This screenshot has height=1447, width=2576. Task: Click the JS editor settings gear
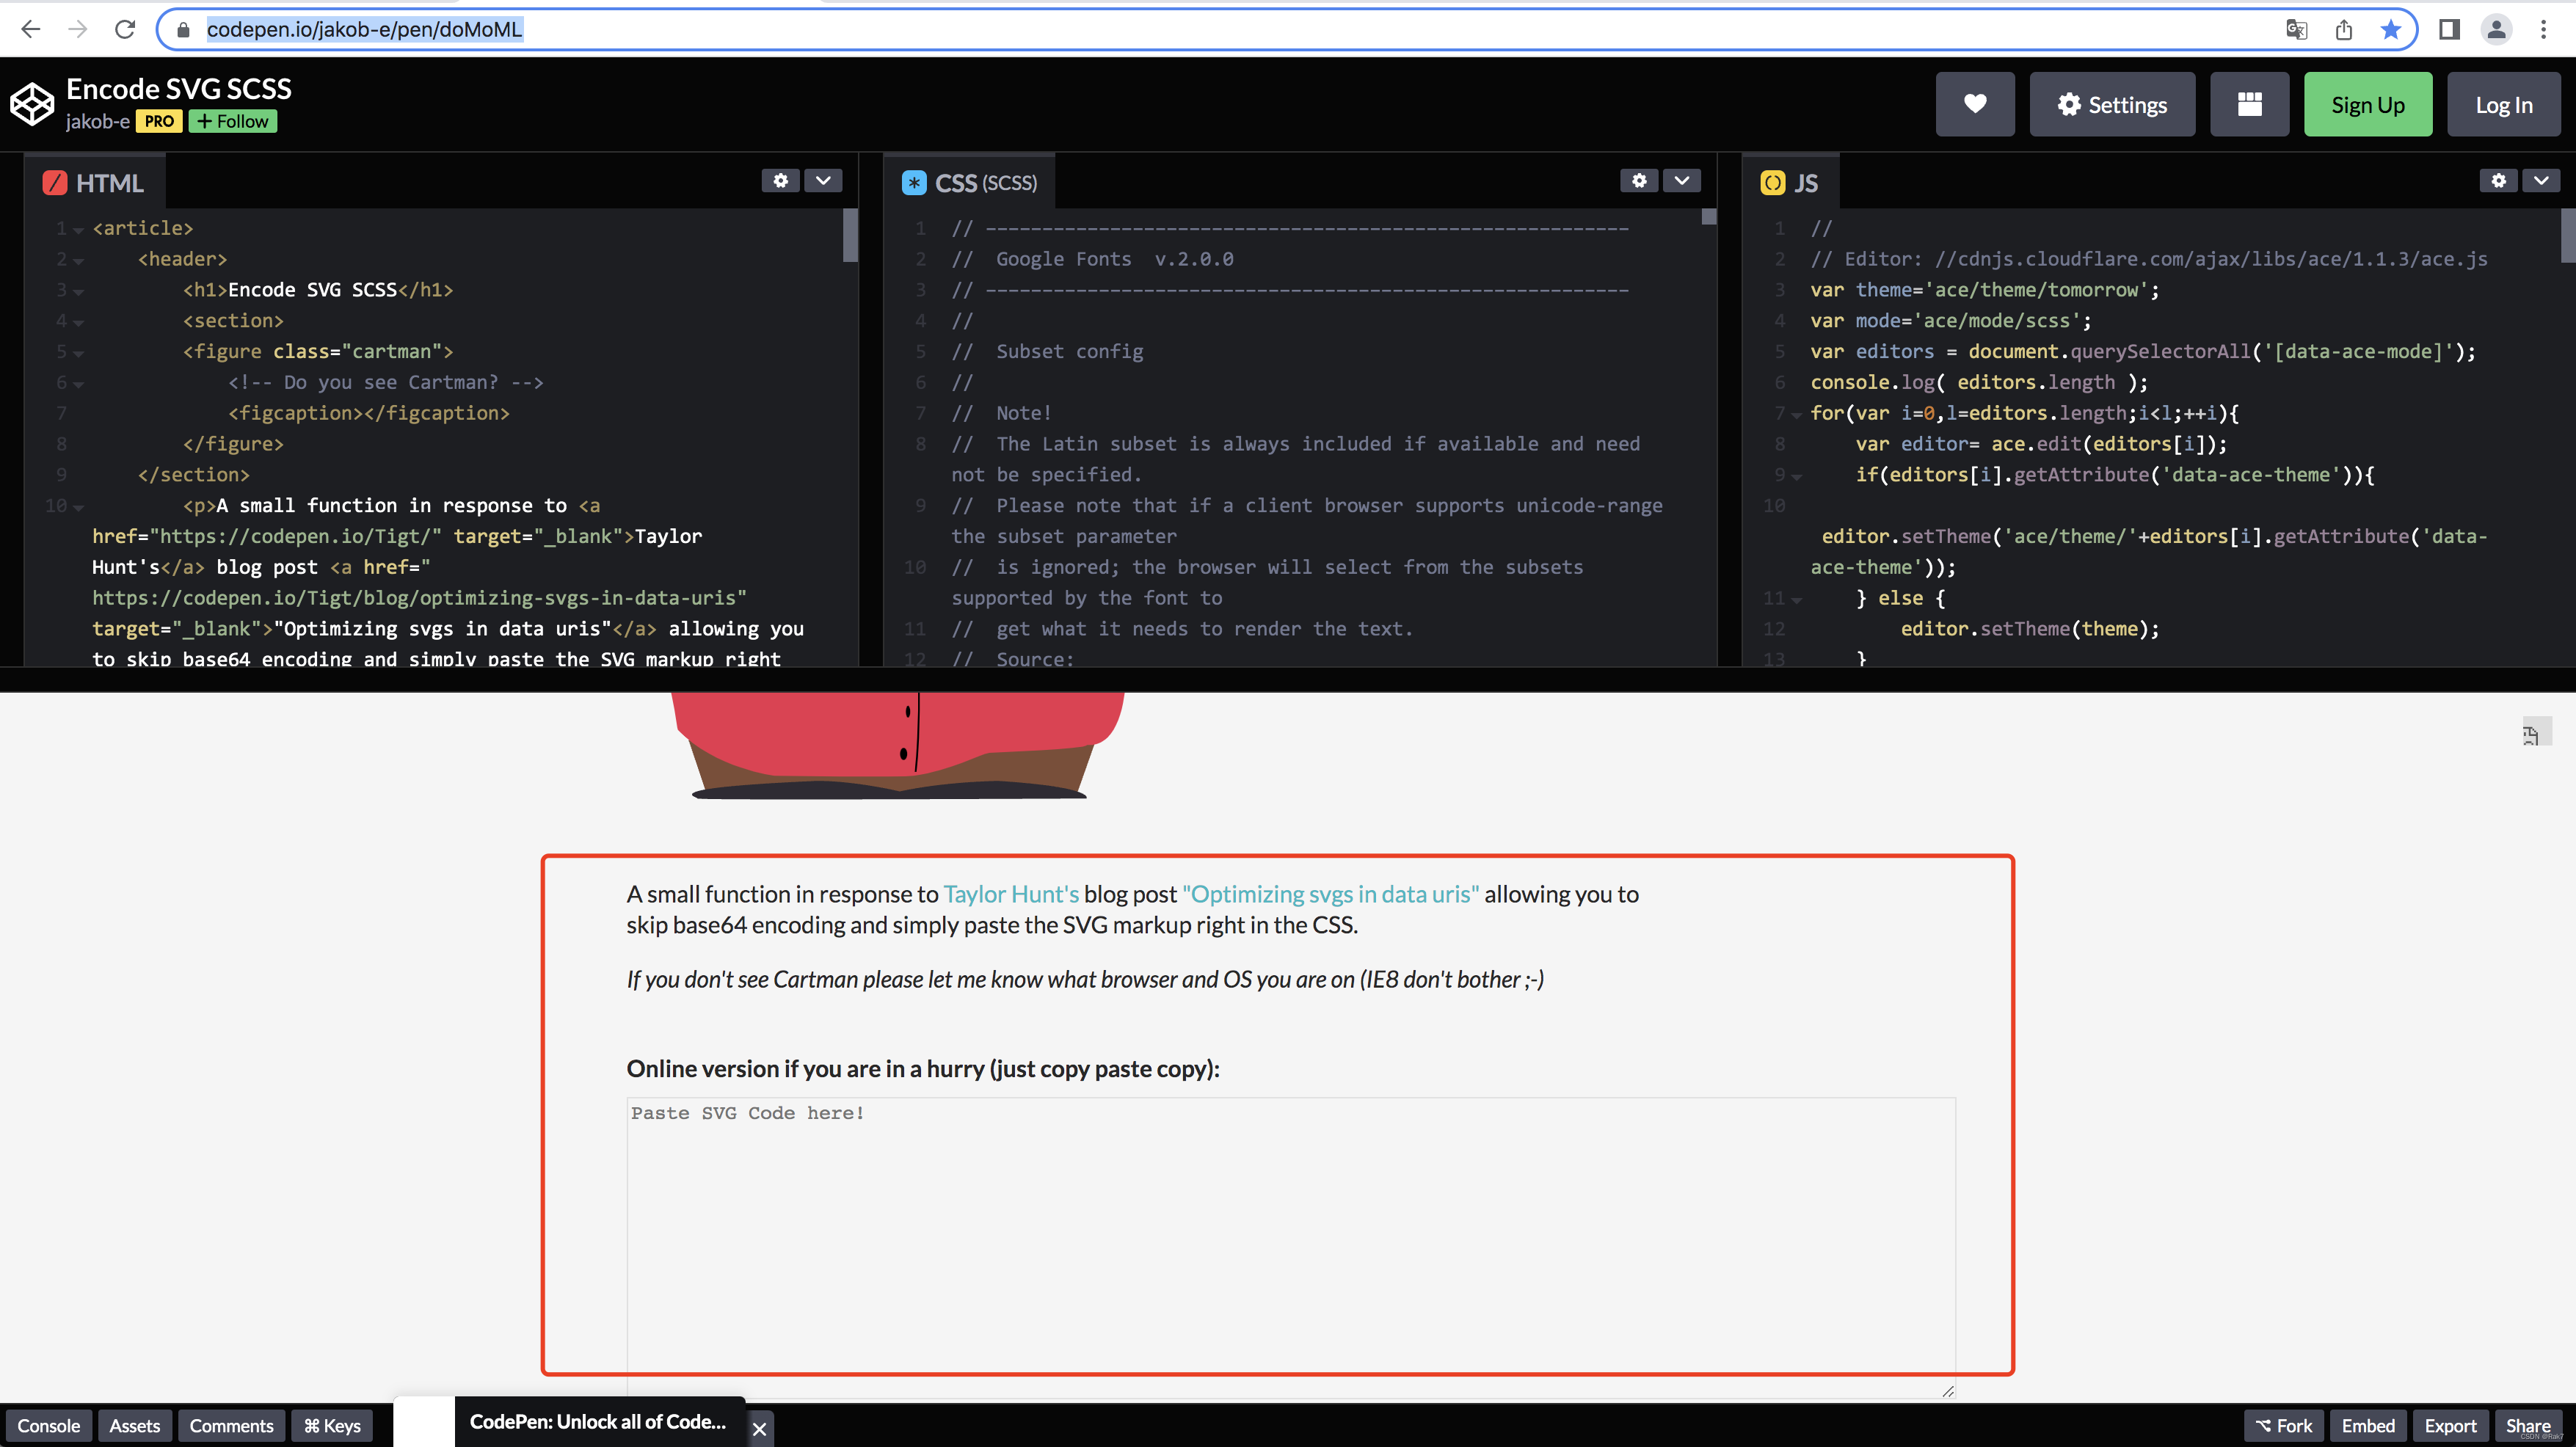pos(2498,180)
